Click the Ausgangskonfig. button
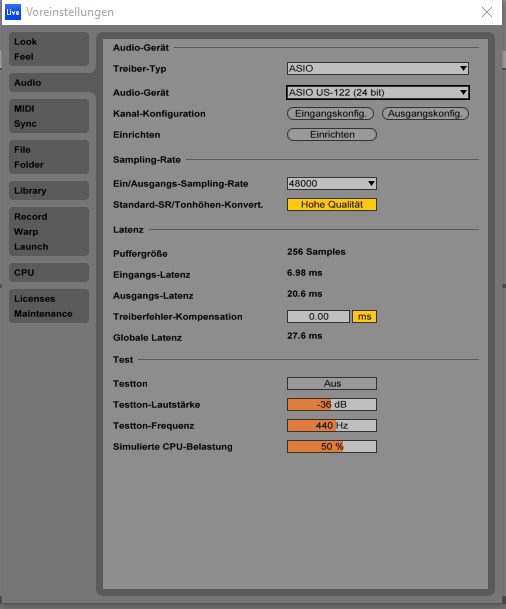The height and width of the screenshot is (609, 506). [x=425, y=113]
